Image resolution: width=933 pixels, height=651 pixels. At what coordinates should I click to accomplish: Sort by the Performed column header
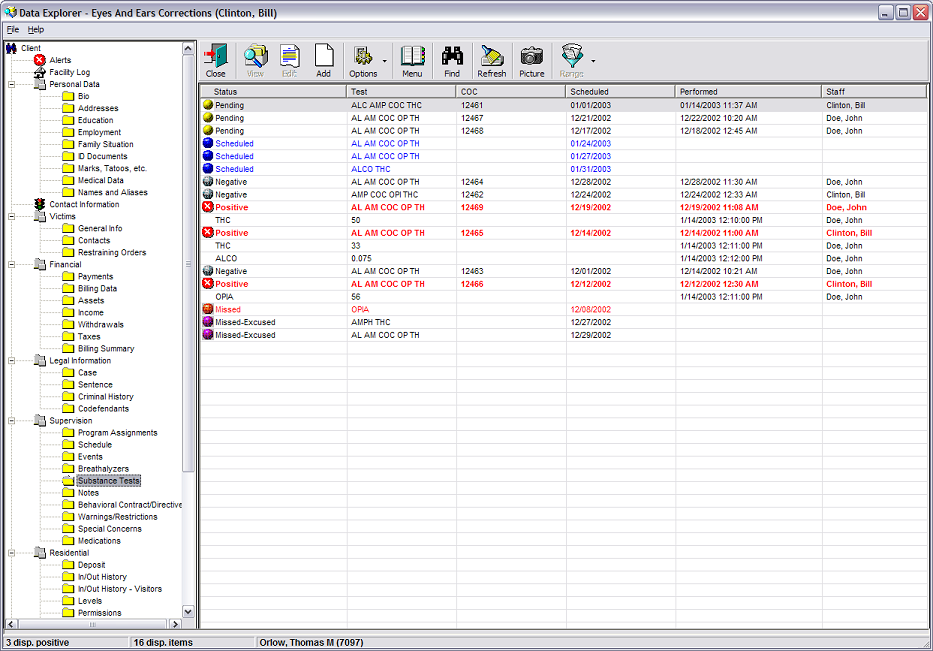coord(749,92)
